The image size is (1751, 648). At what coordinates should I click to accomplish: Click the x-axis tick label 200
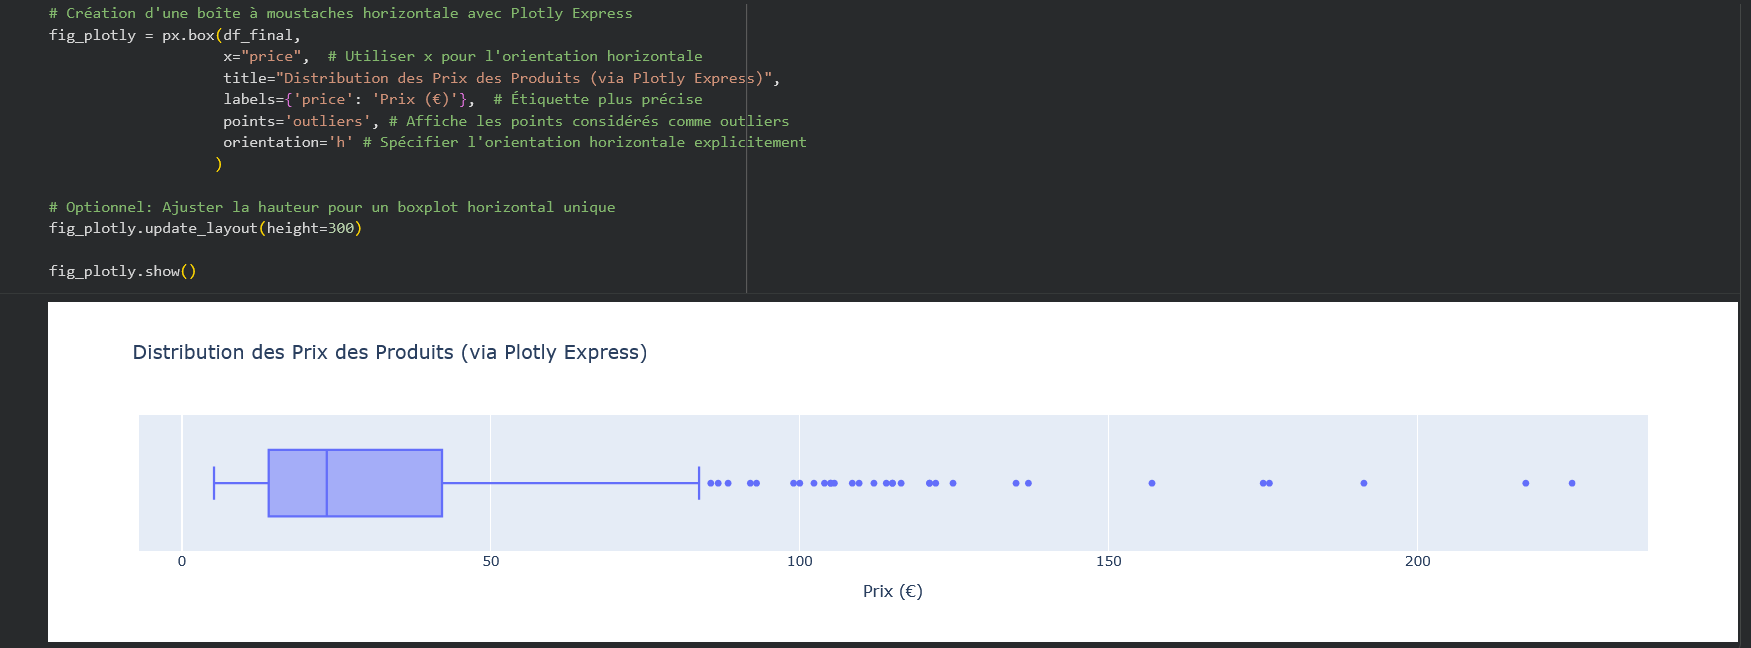(1418, 561)
